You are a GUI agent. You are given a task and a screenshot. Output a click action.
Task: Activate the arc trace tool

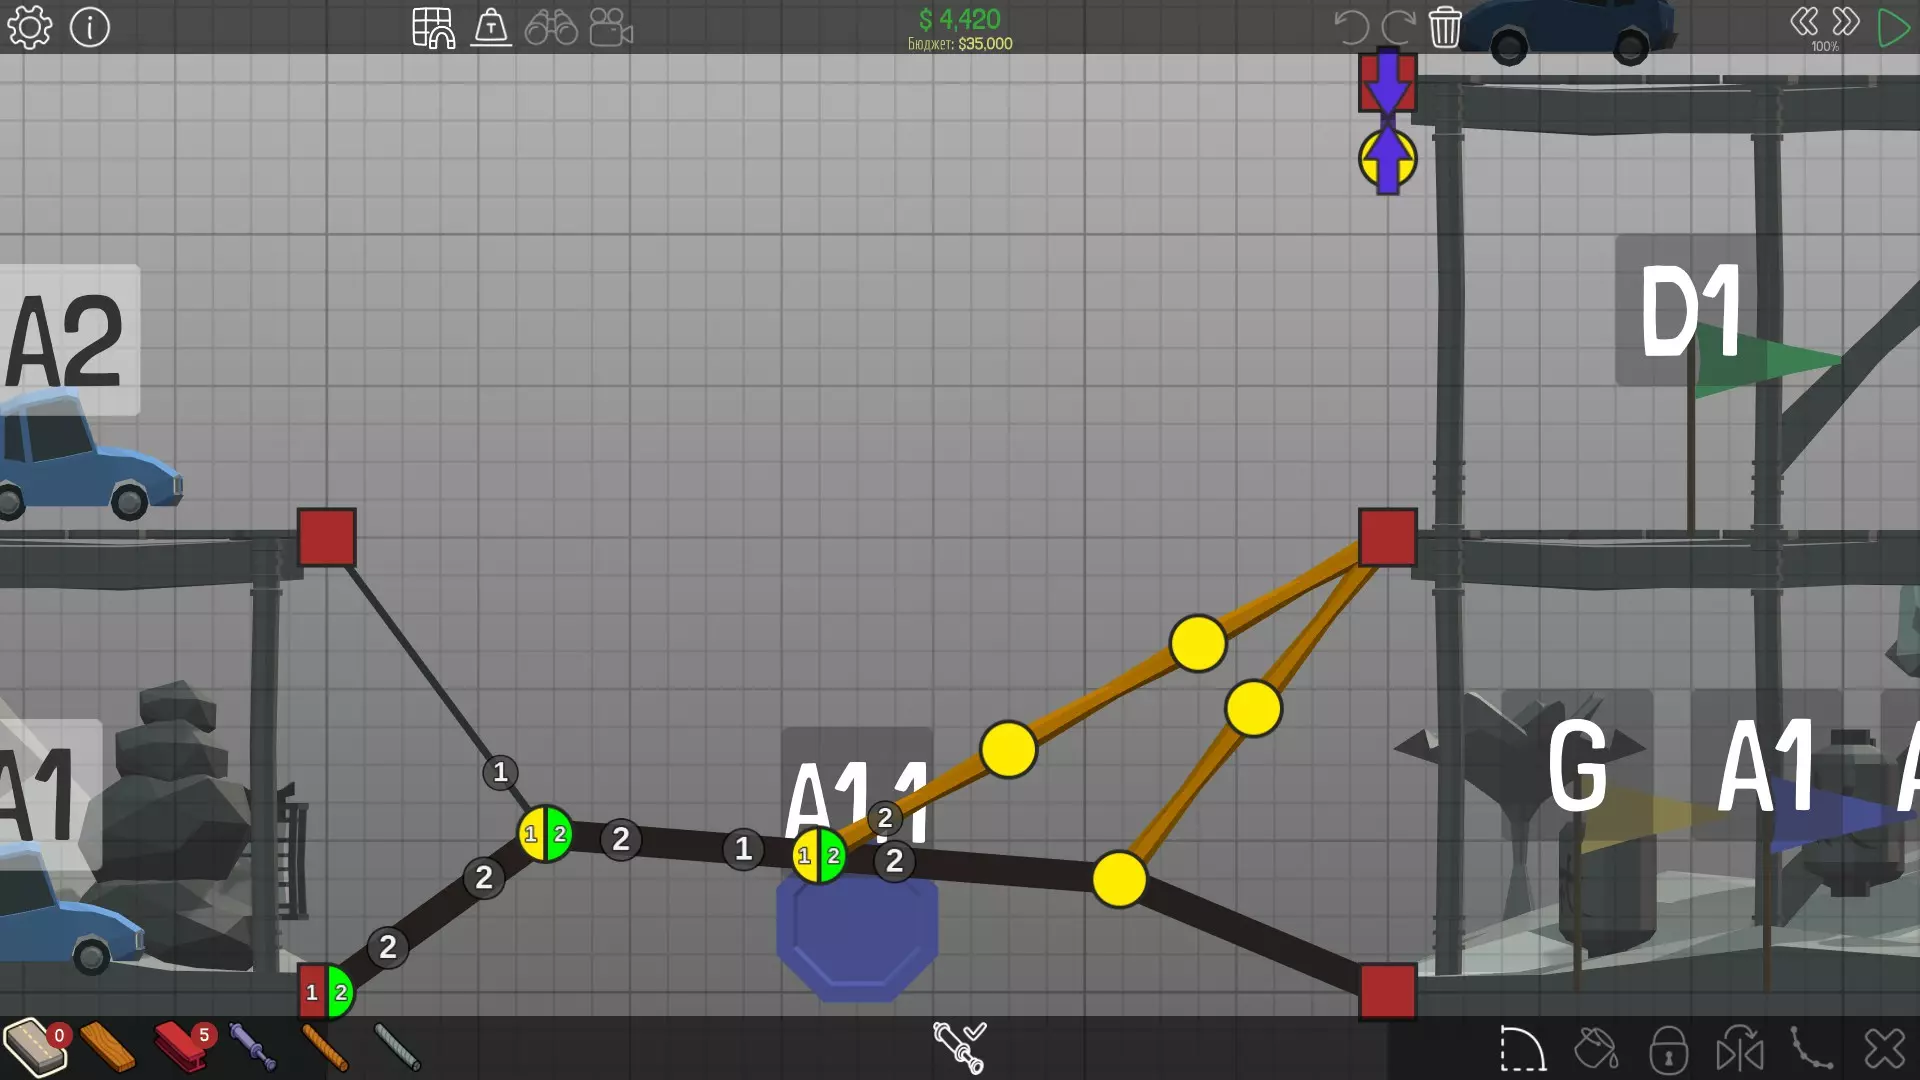tap(1522, 1049)
